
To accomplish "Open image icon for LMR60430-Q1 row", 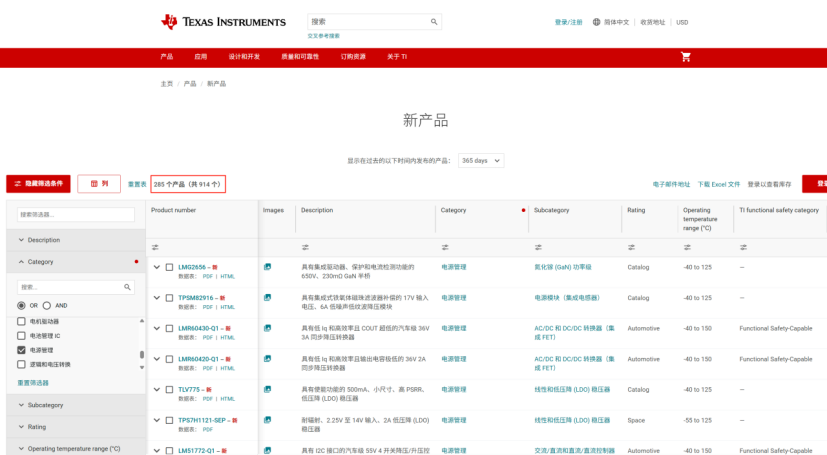I will point(267,328).
